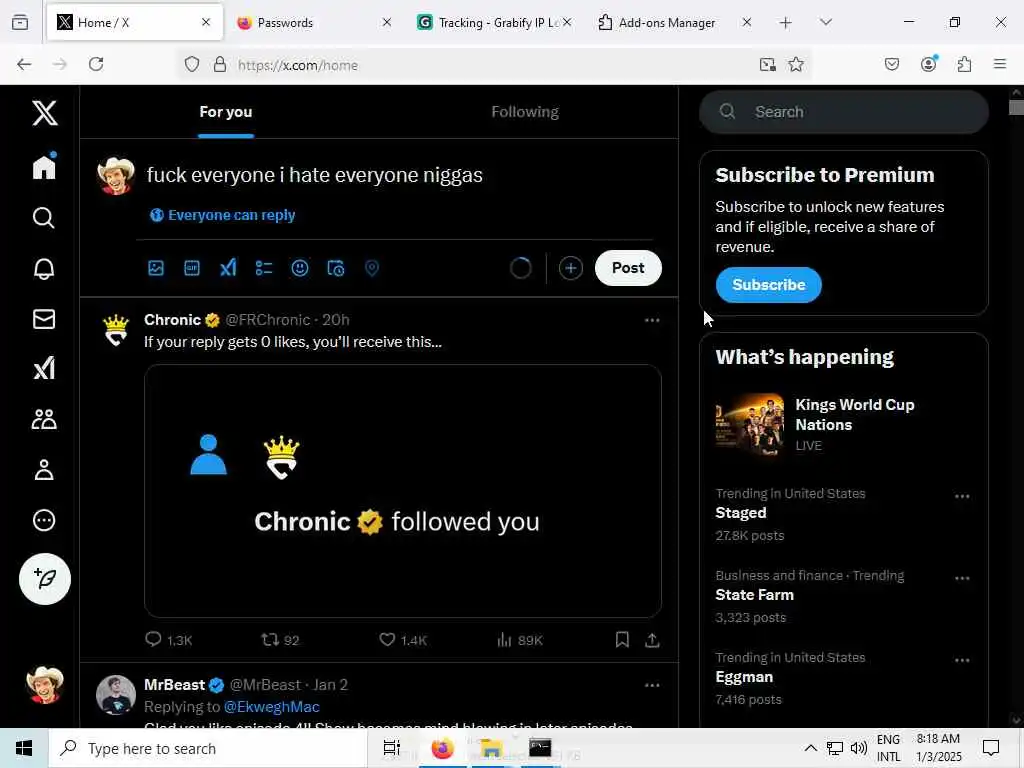1024x768 pixels.
Task: Share Chronic's post
Action: (x=652, y=639)
